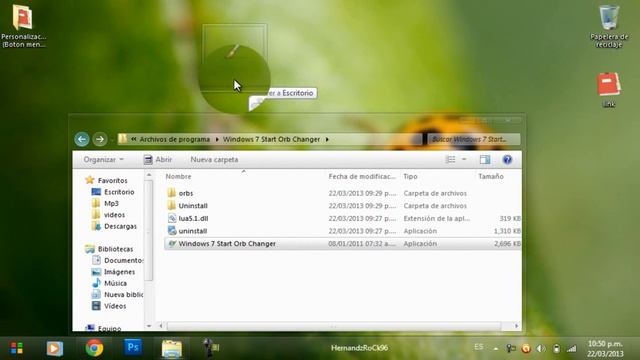Launch the media player taskbar icon

pos(55,348)
